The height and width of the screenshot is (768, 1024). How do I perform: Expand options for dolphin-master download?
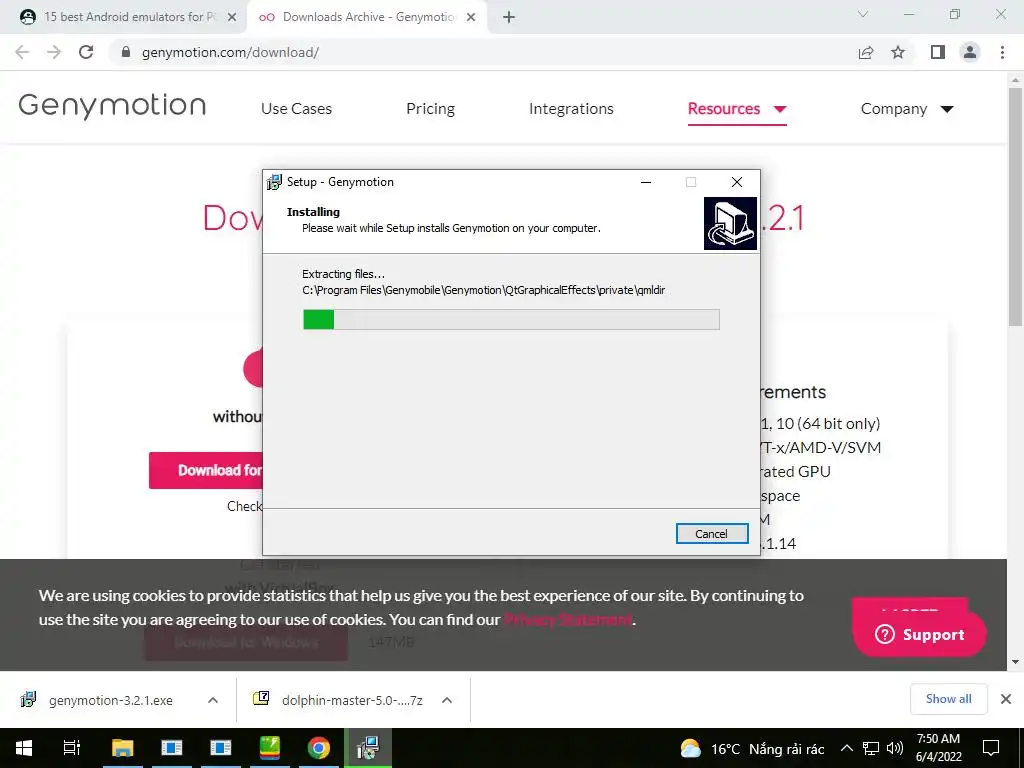(x=447, y=700)
